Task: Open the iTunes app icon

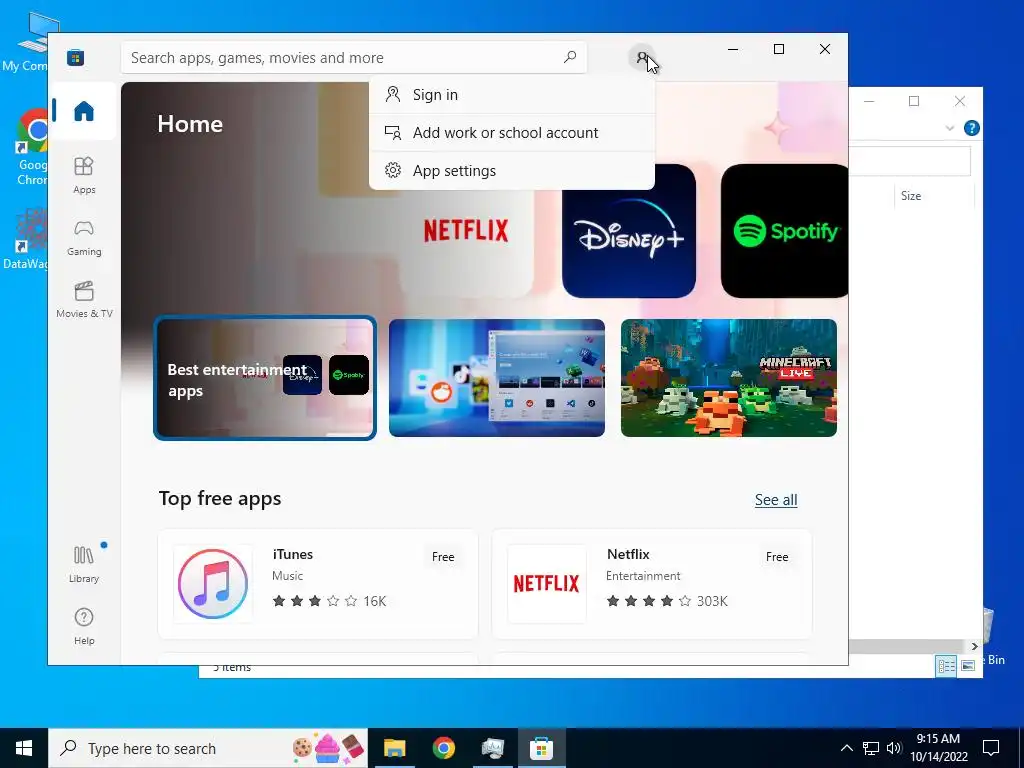Action: 212,583
